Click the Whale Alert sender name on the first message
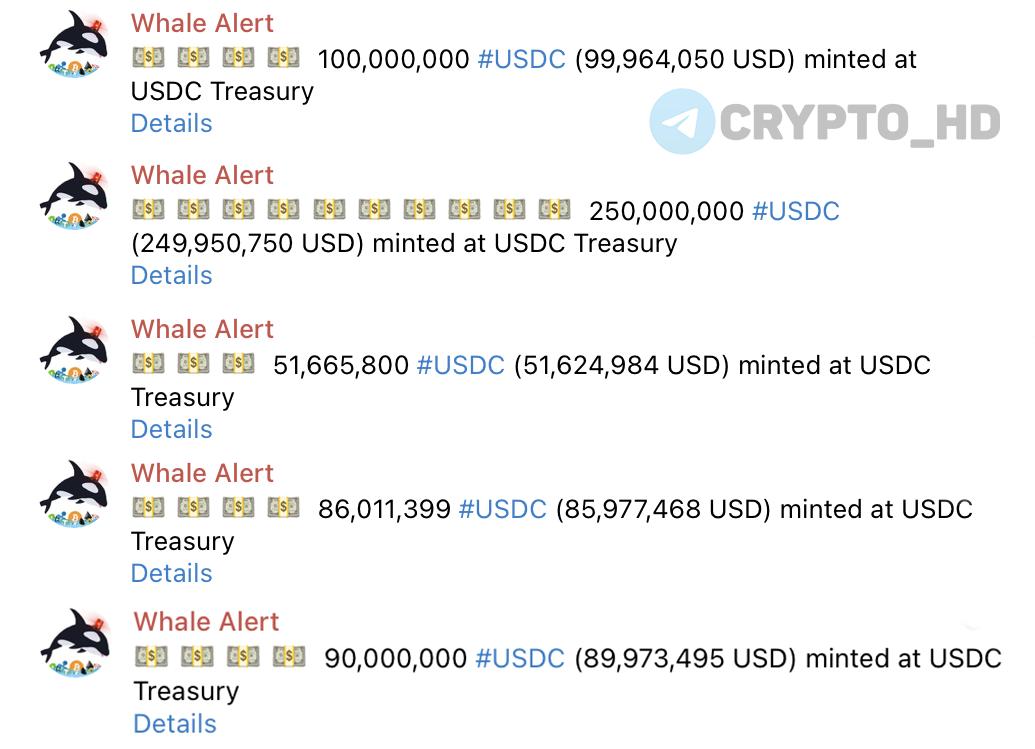Screen dimensions: 1035x749 tap(202, 23)
